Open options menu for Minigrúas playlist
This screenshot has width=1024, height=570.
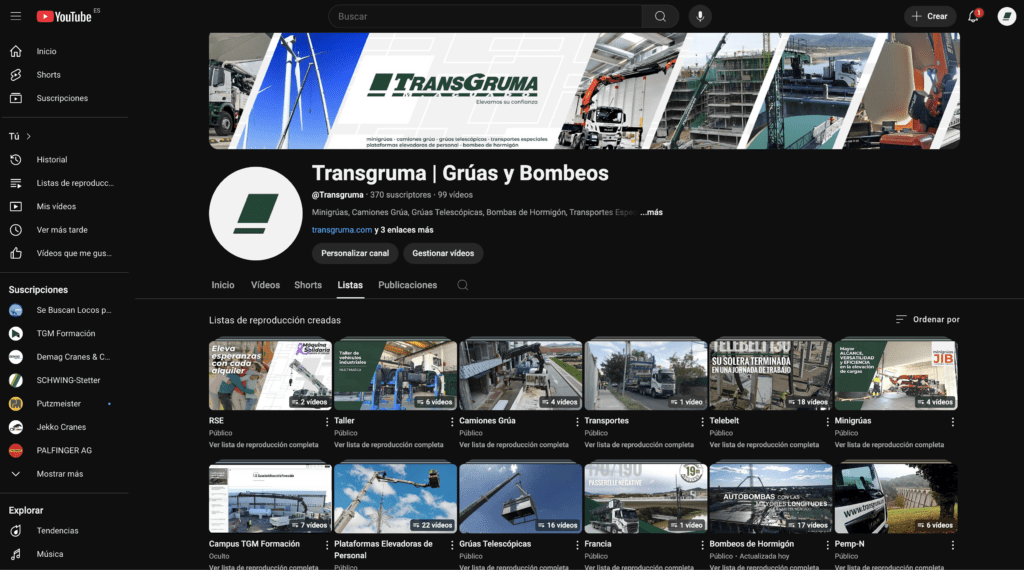953,422
